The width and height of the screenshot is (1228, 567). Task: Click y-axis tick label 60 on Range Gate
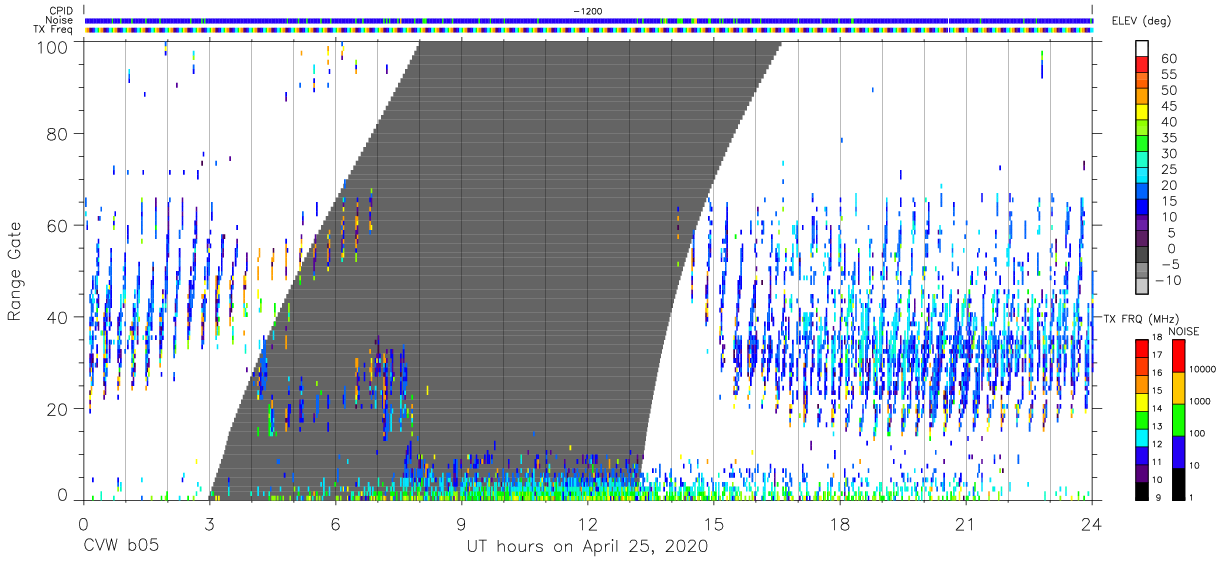coord(57,225)
